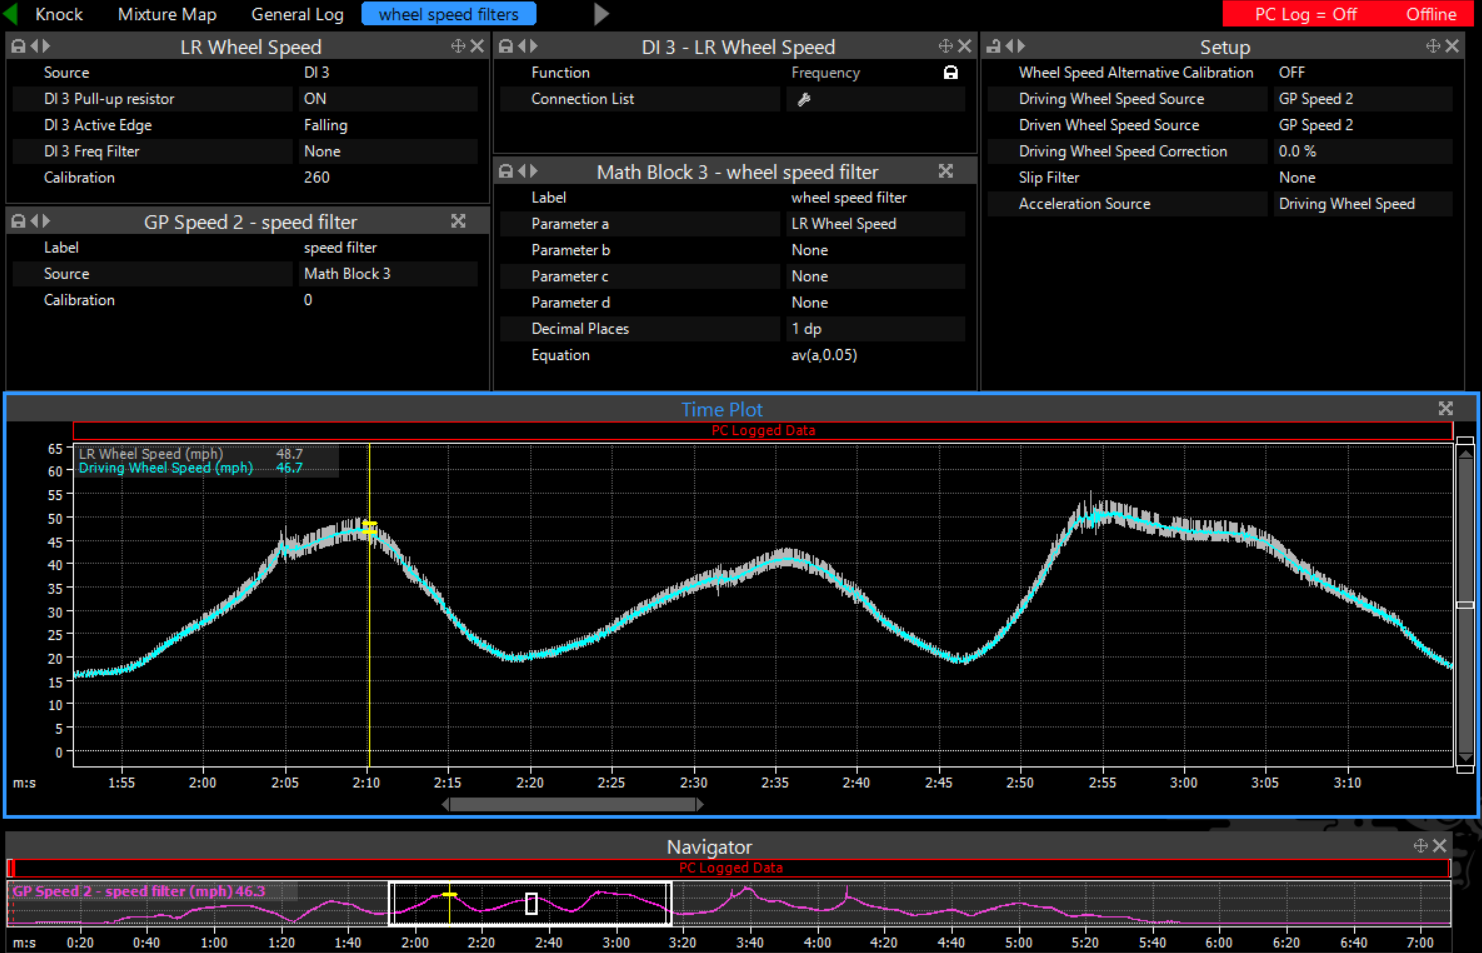Open Connection List wrench icon
Viewport: 1482px width, 953px height.
803,99
